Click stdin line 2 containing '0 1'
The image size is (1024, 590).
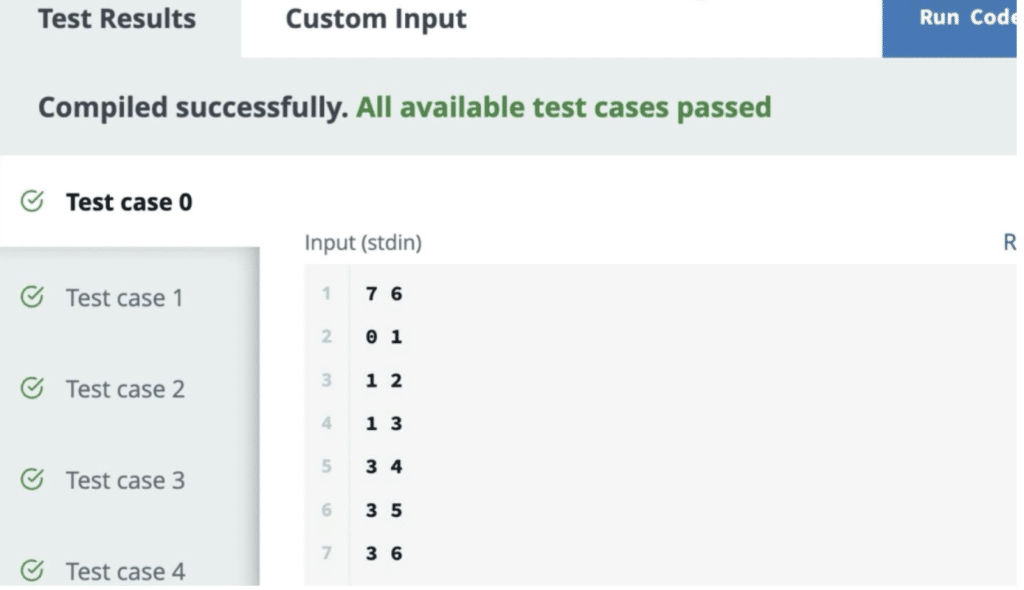coord(384,337)
